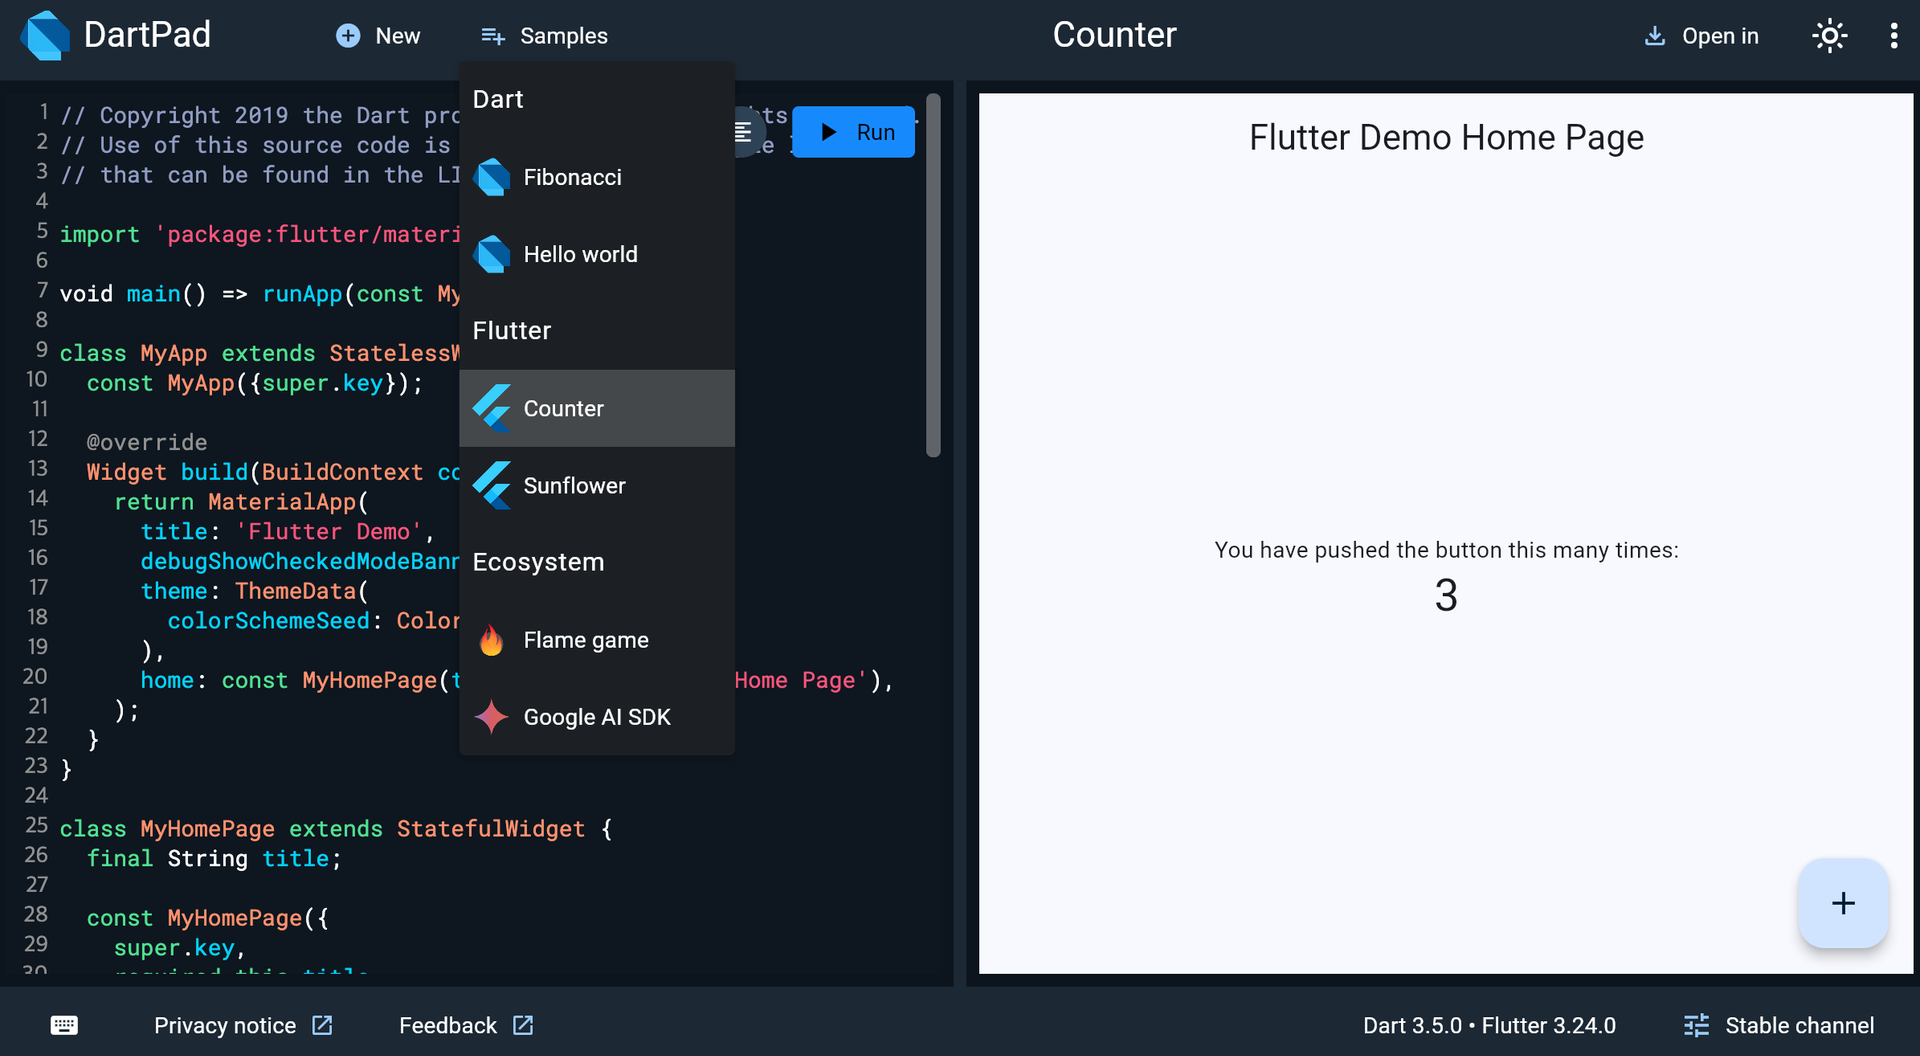Open the Stable channel selector
Image resolution: width=1920 pixels, height=1056 pixels.
1779,1025
